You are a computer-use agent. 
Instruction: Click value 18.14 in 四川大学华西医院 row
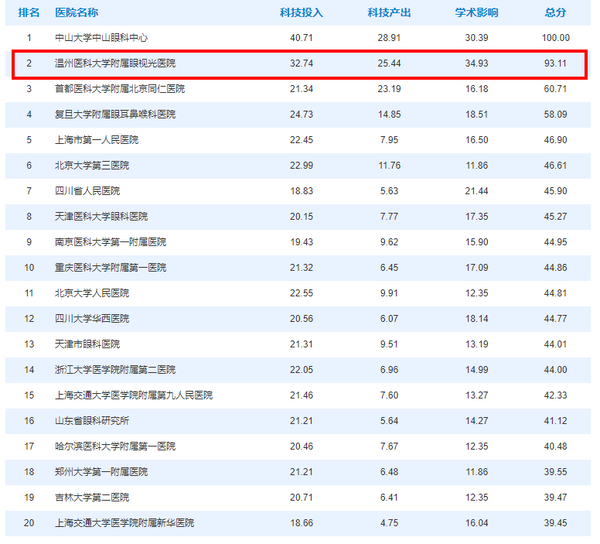pos(477,319)
